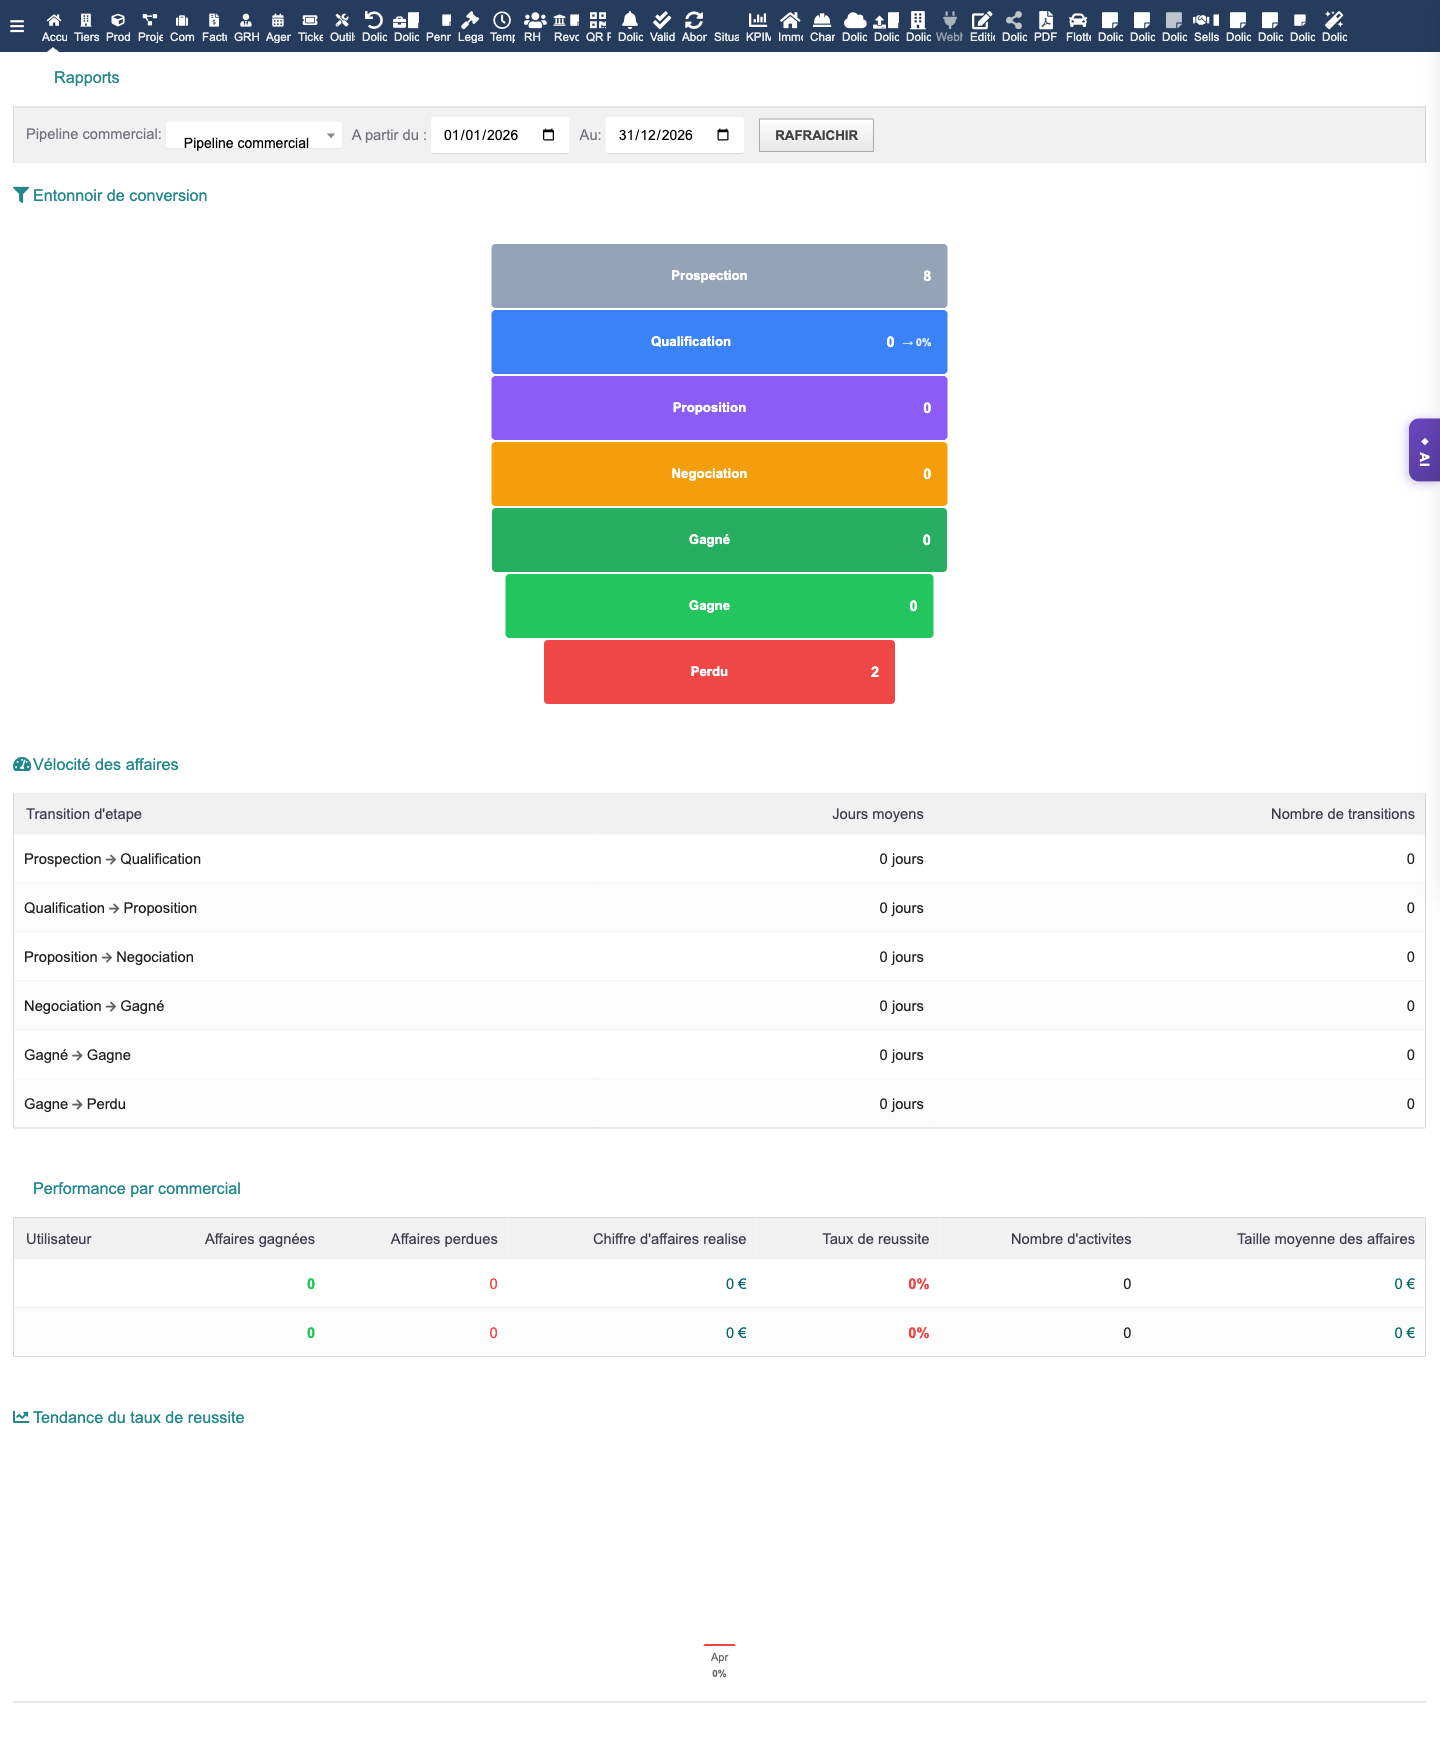This screenshot has width=1440, height=1747.
Task: Click the RAFRAICHIR button
Action: (816, 135)
